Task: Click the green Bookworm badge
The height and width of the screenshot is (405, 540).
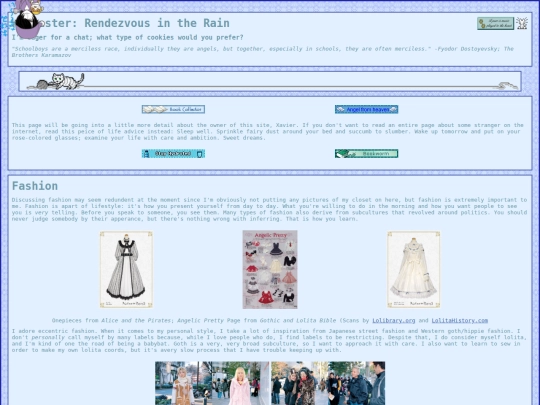Action: tap(366, 154)
